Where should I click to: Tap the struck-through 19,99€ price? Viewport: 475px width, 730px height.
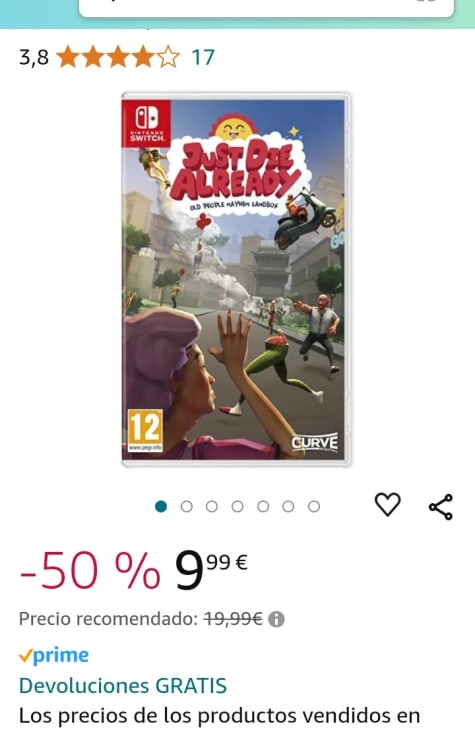pos(233,619)
